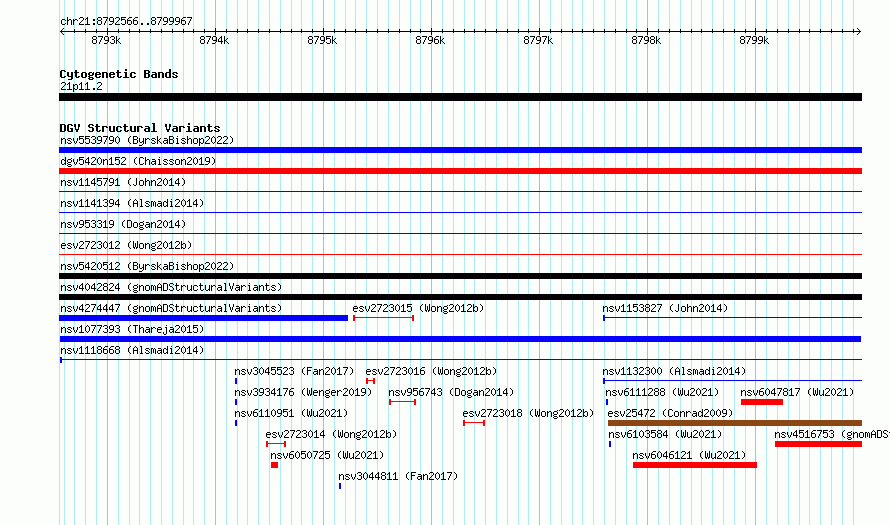Click the nsv956743 (Dogan2014) label
Image resolution: width=890 pixels, height=525 pixels.
coord(451,392)
